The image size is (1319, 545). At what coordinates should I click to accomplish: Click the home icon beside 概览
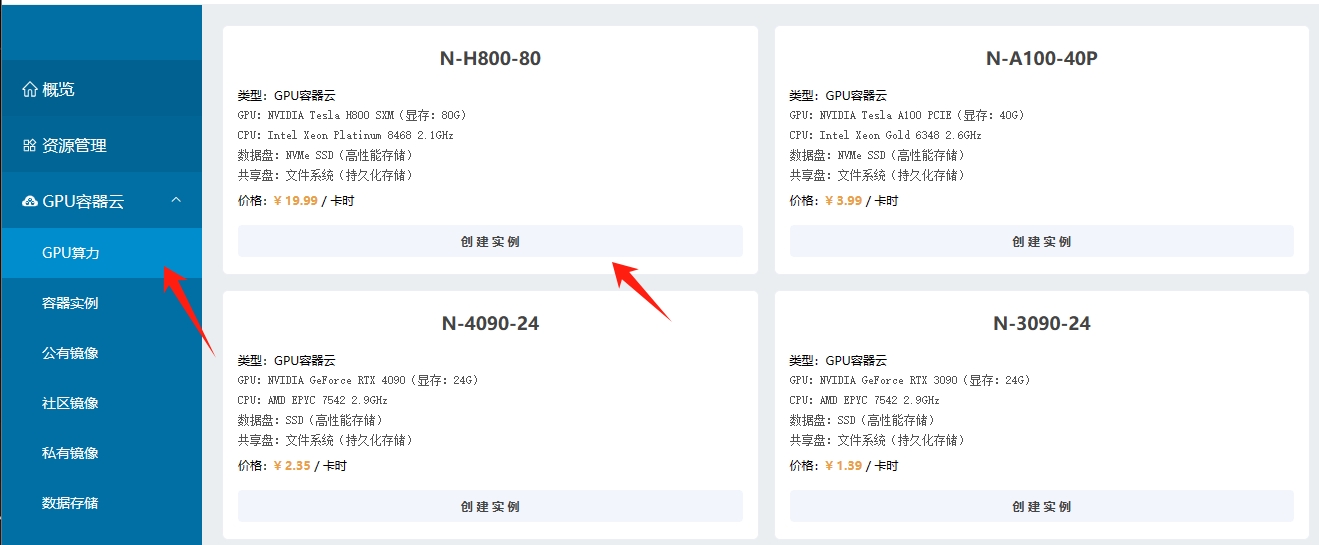point(30,89)
